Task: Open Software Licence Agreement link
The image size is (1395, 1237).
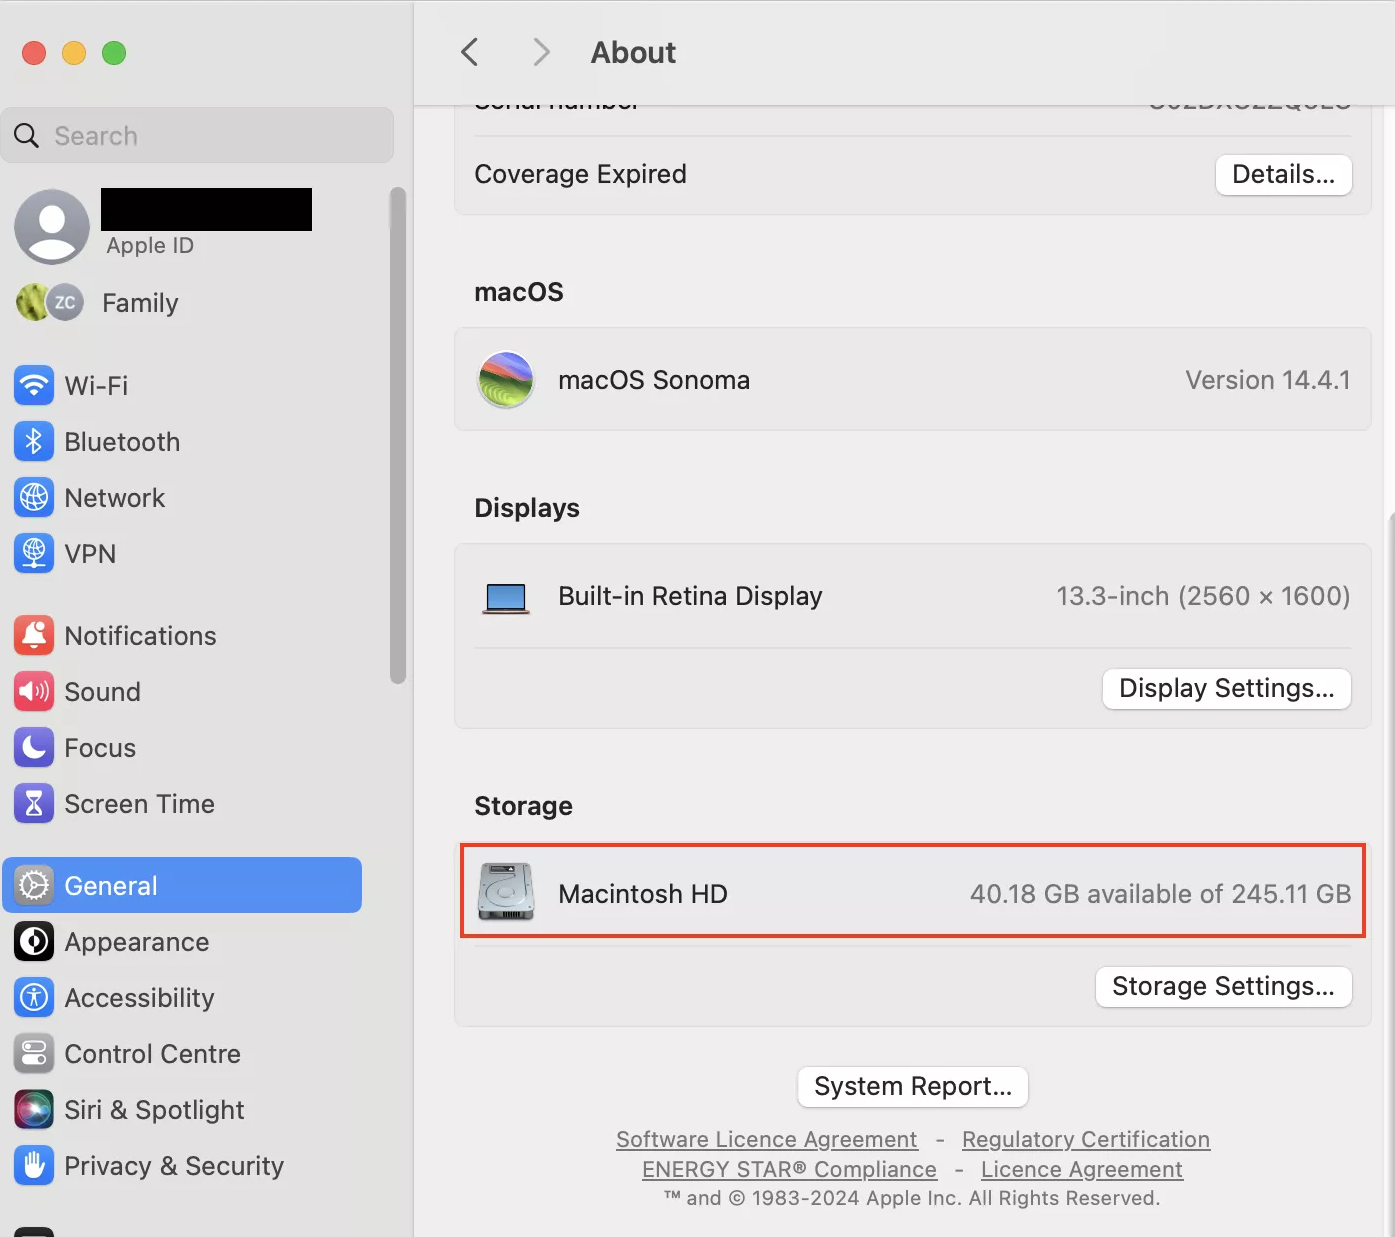Action: pos(766,1140)
